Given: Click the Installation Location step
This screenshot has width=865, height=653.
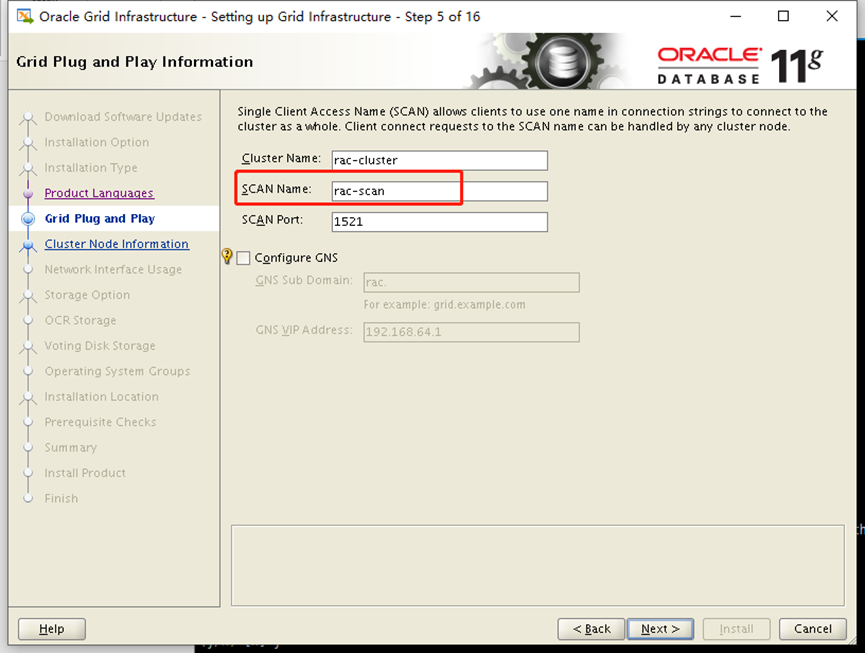Looking at the screenshot, I should (x=102, y=397).
